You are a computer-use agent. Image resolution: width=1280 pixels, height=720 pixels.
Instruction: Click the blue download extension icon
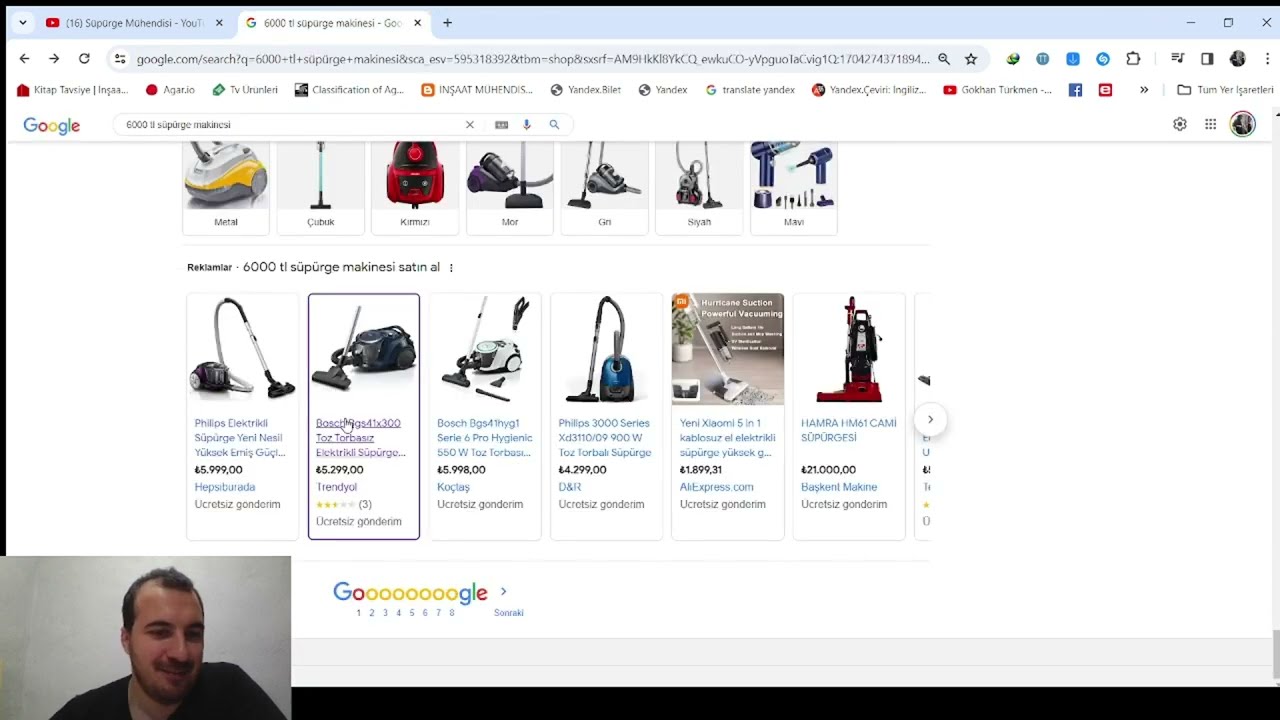coord(1073,59)
